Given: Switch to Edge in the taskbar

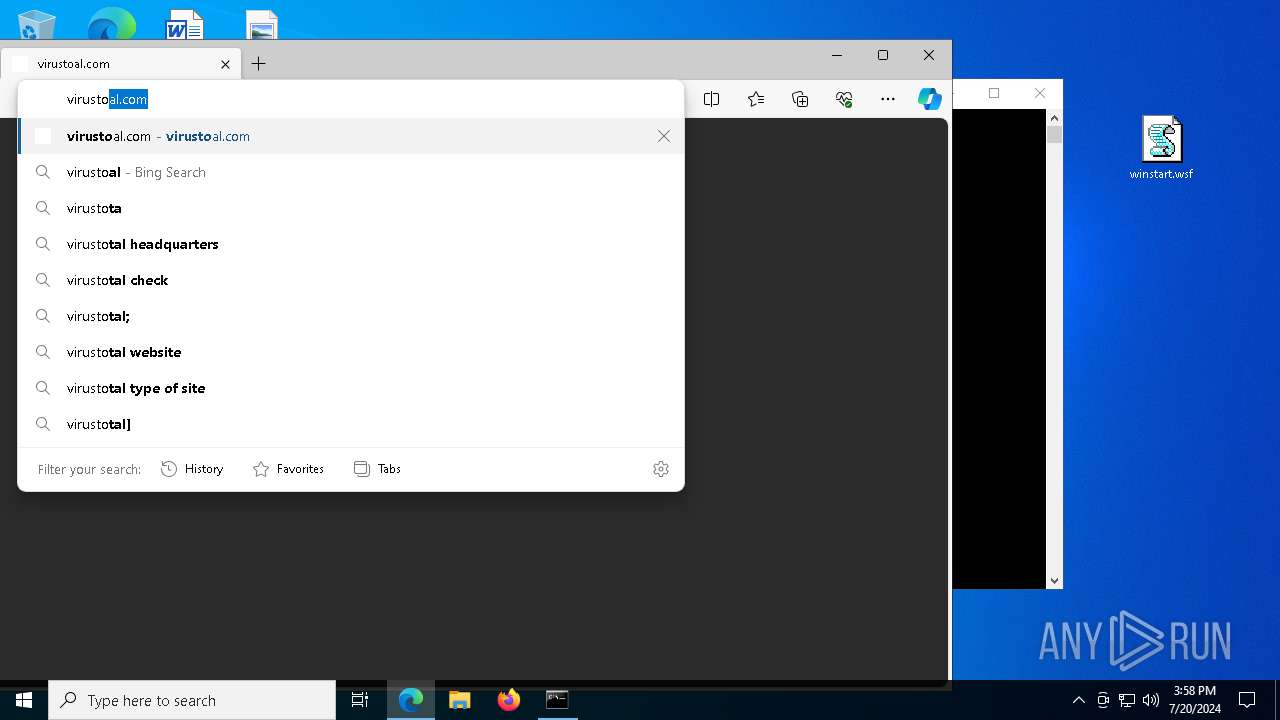Looking at the screenshot, I should 411,700.
